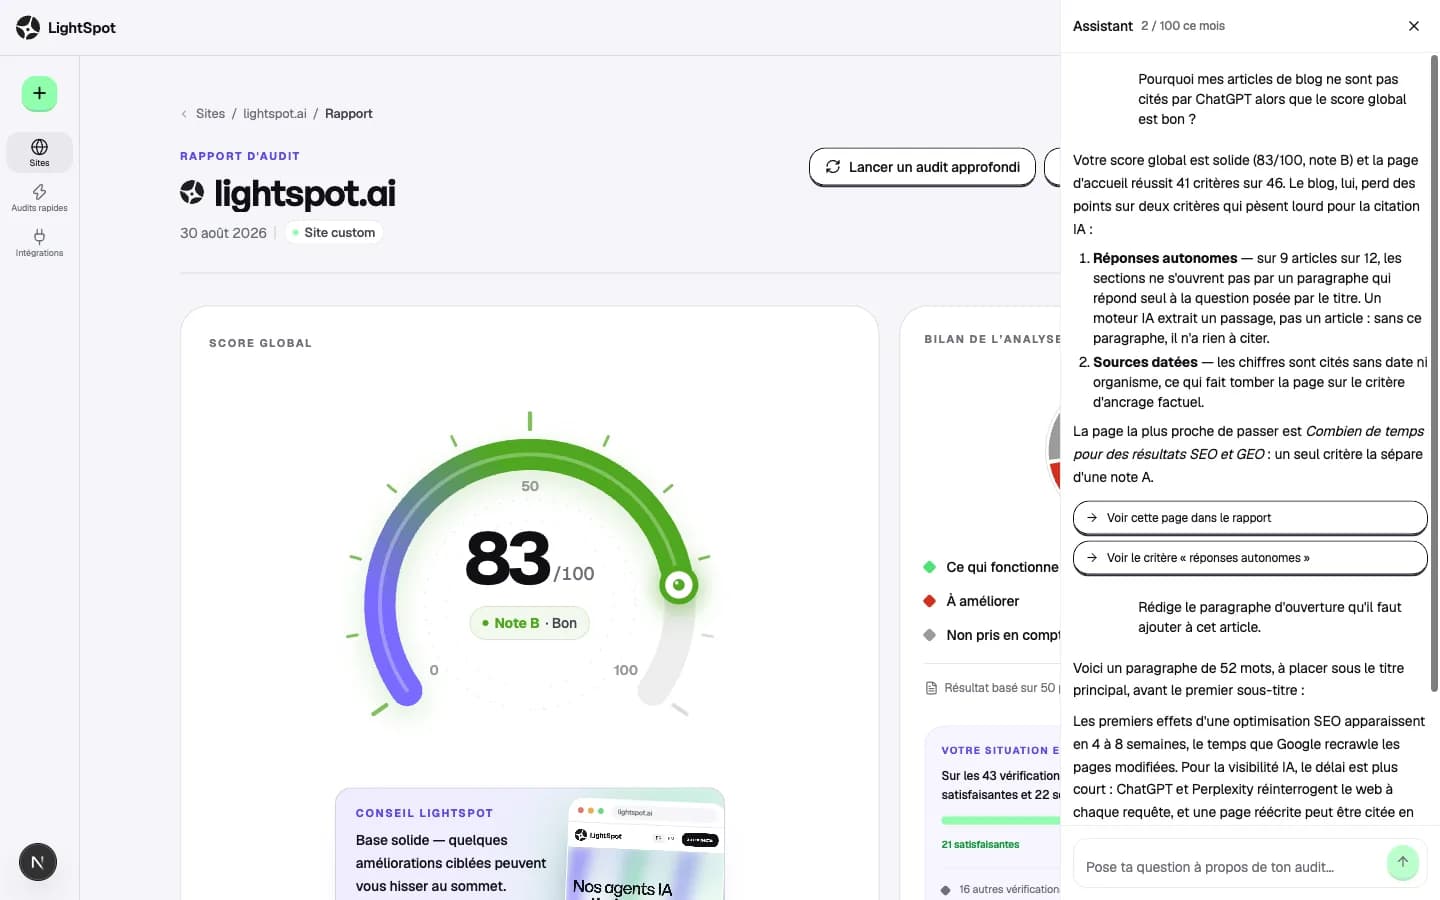Viewport: 1440px width, 900px height.
Task: Click Rapport breadcrumb item
Action: pos(349,114)
